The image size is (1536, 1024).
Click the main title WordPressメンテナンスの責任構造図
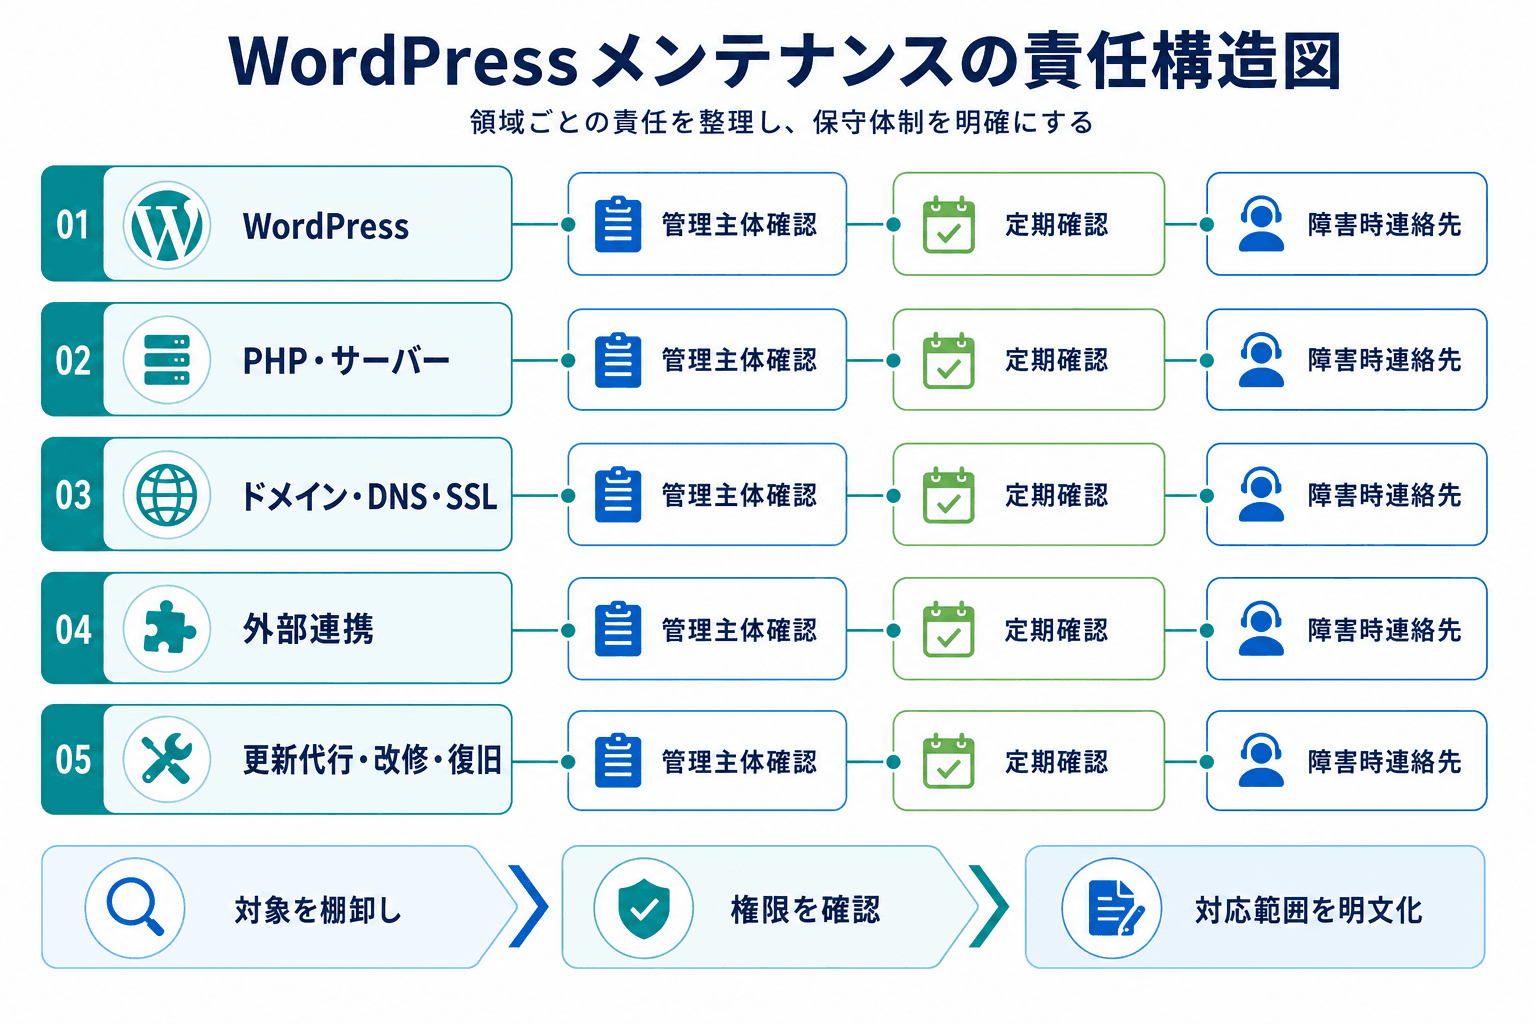coord(785,61)
